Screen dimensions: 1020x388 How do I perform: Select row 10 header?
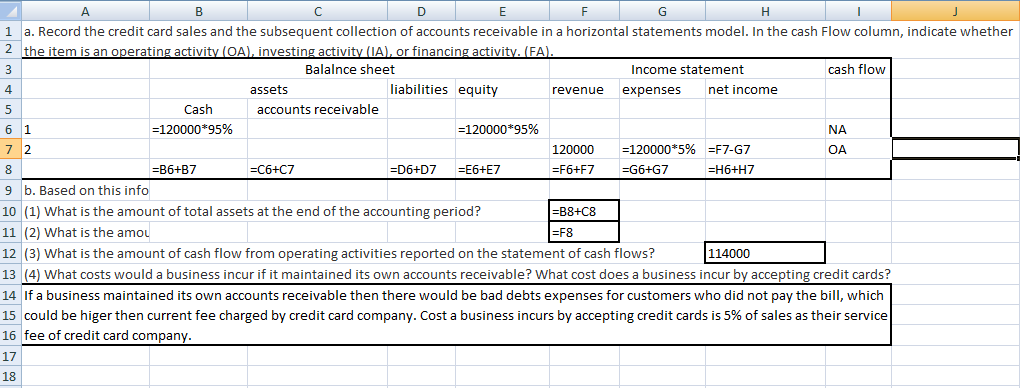[10, 211]
